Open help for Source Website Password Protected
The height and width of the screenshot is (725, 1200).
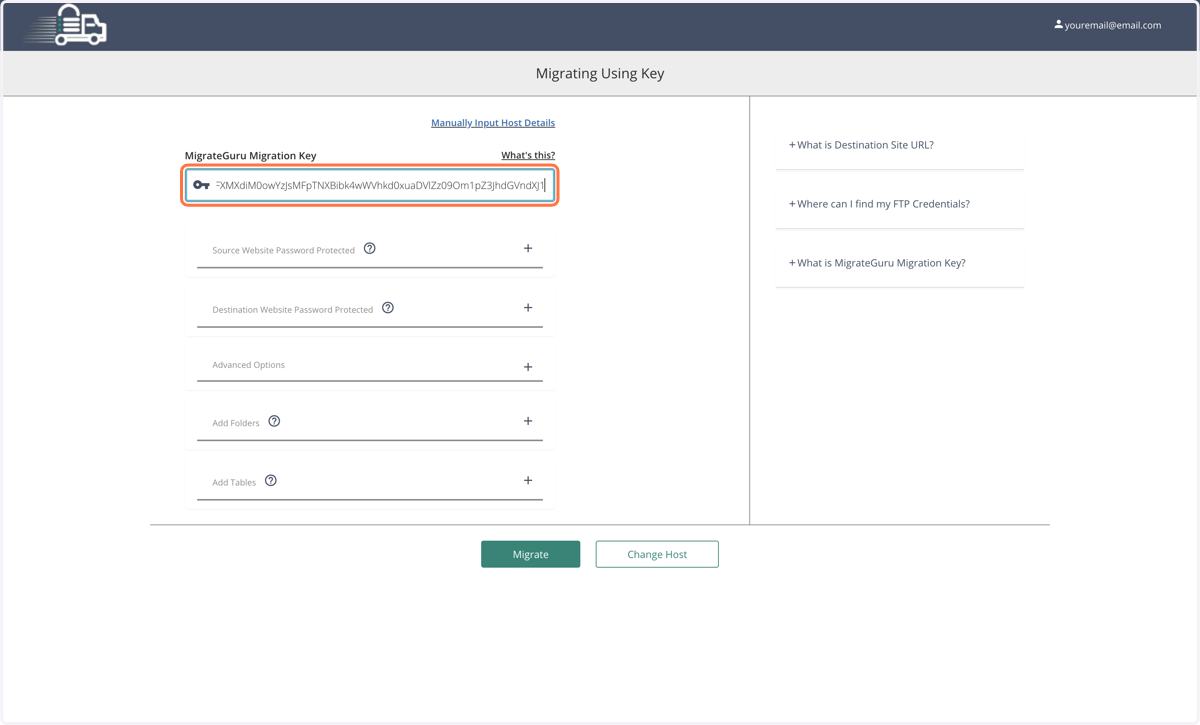coord(370,249)
